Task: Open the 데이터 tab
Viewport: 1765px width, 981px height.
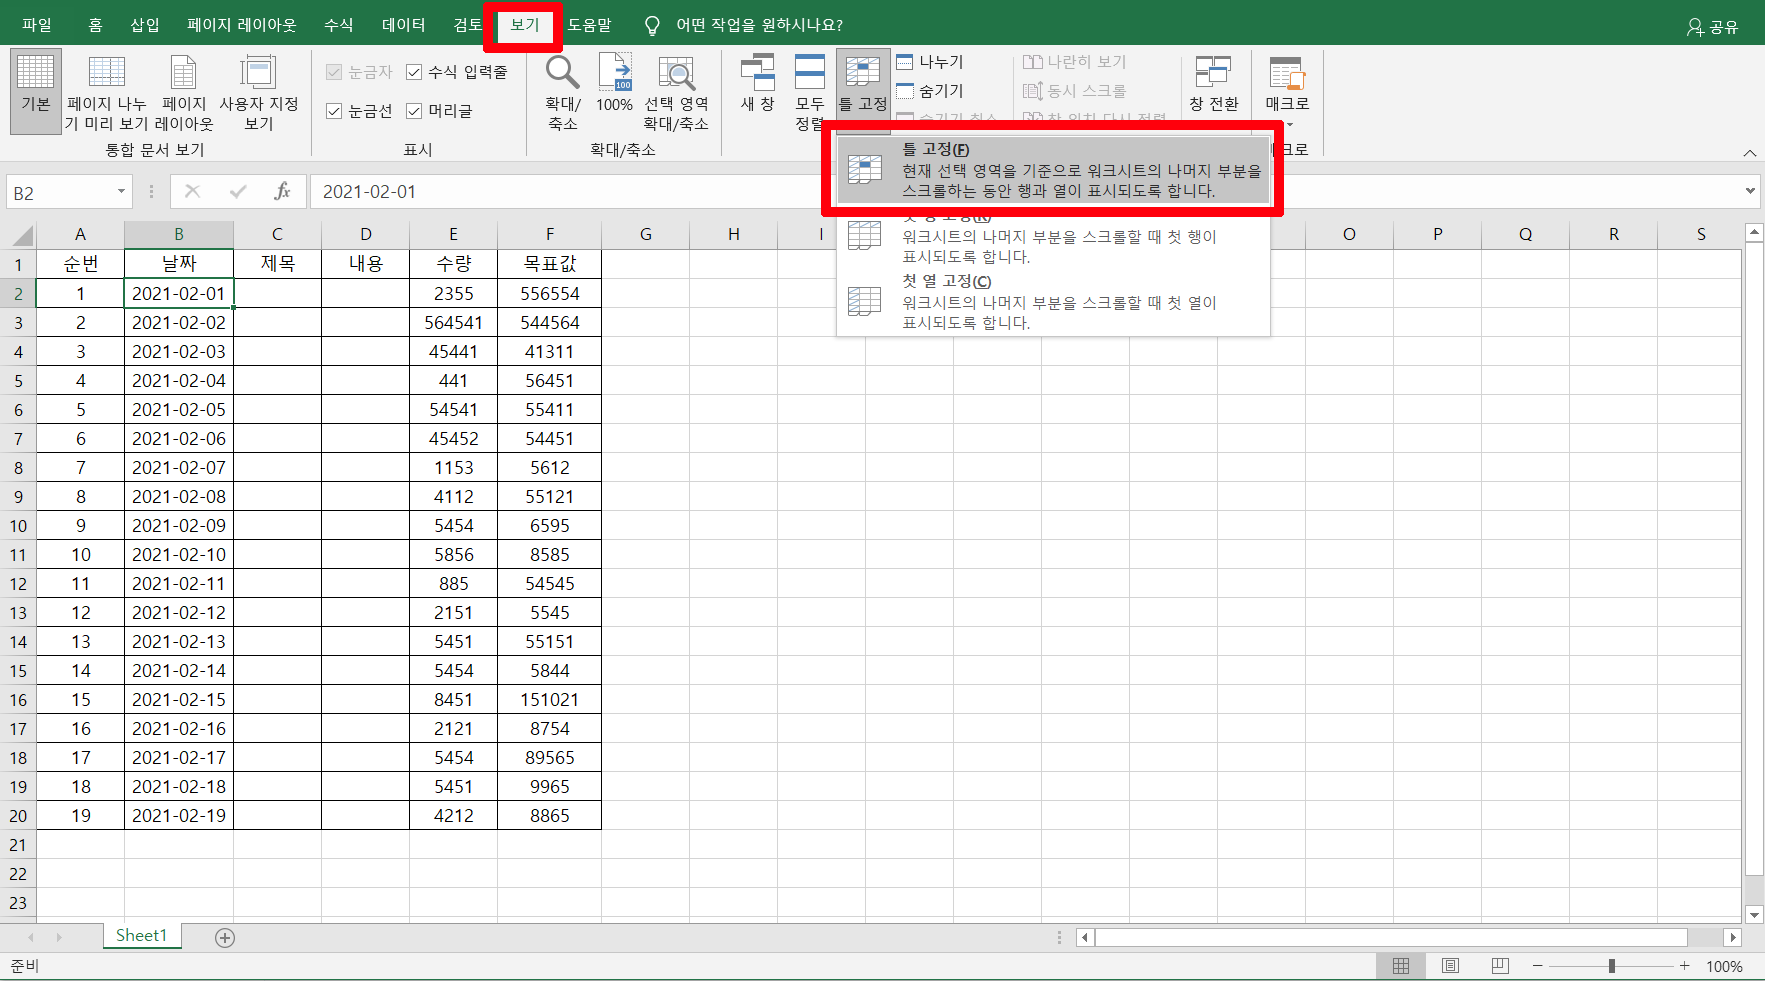Action: pyautogui.click(x=404, y=25)
